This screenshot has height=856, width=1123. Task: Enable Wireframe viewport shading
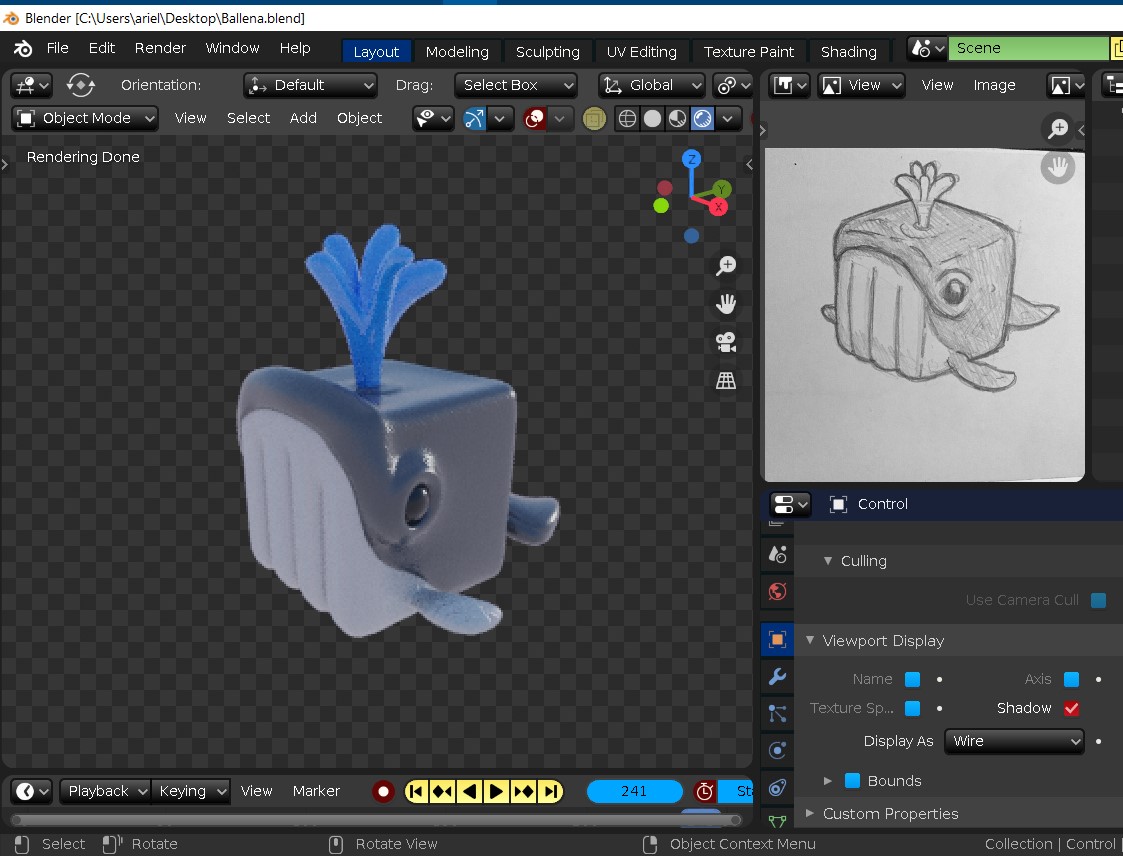tap(626, 118)
